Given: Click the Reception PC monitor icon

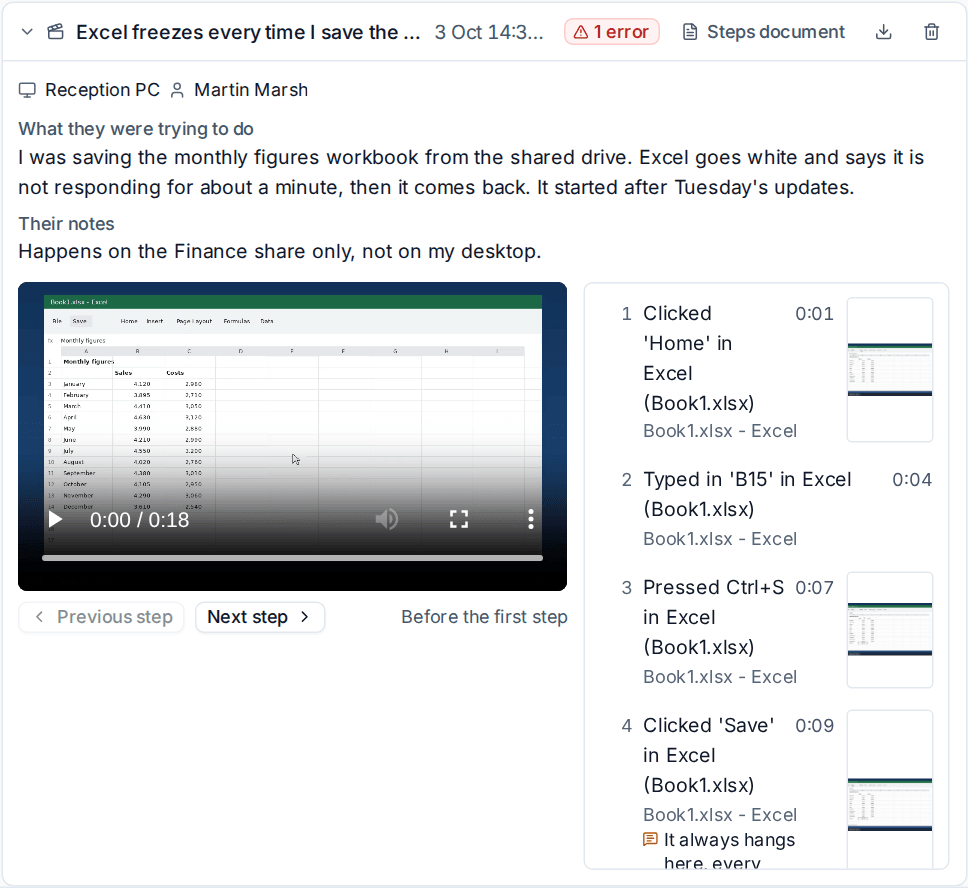Looking at the screenshot, I should pyautogui.click(x=27, y=90).
